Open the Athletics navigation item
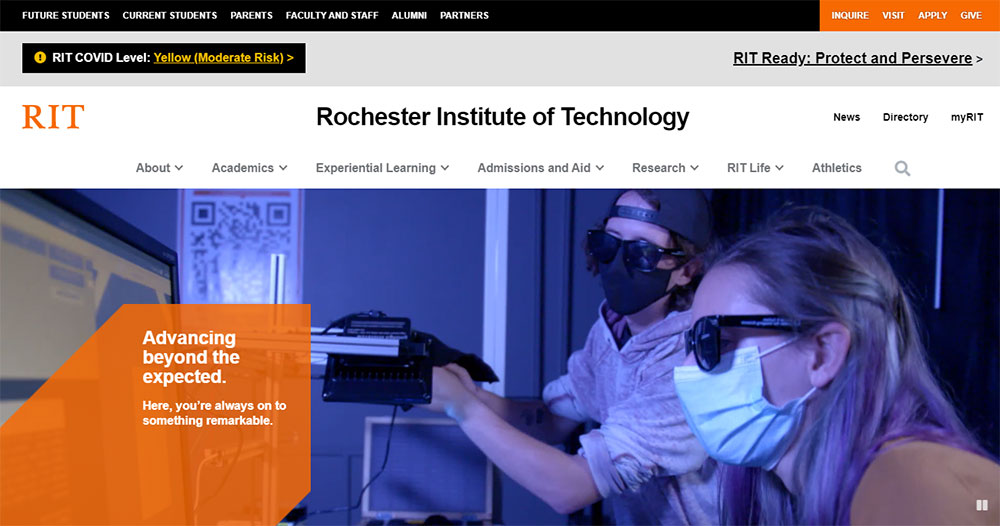1000x526 pixels. click(836, 168)
